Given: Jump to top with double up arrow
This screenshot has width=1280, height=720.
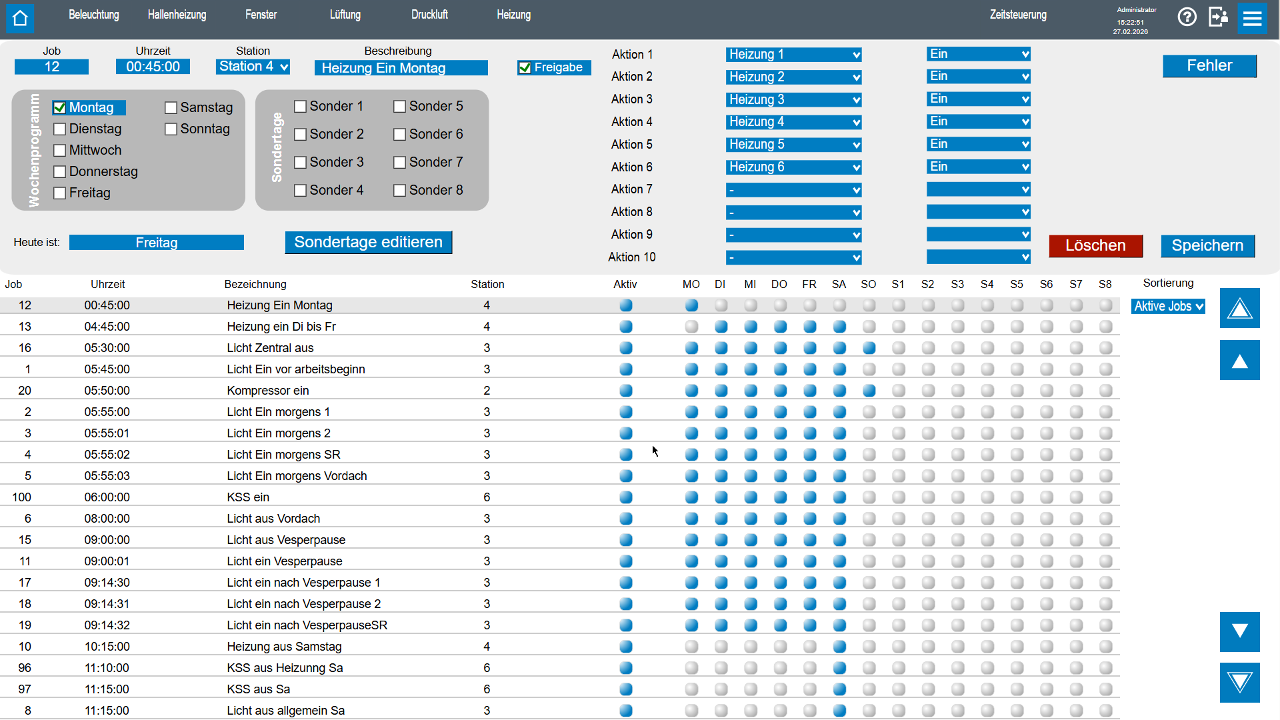Looking at the screenshot, I should point(1239,308).
